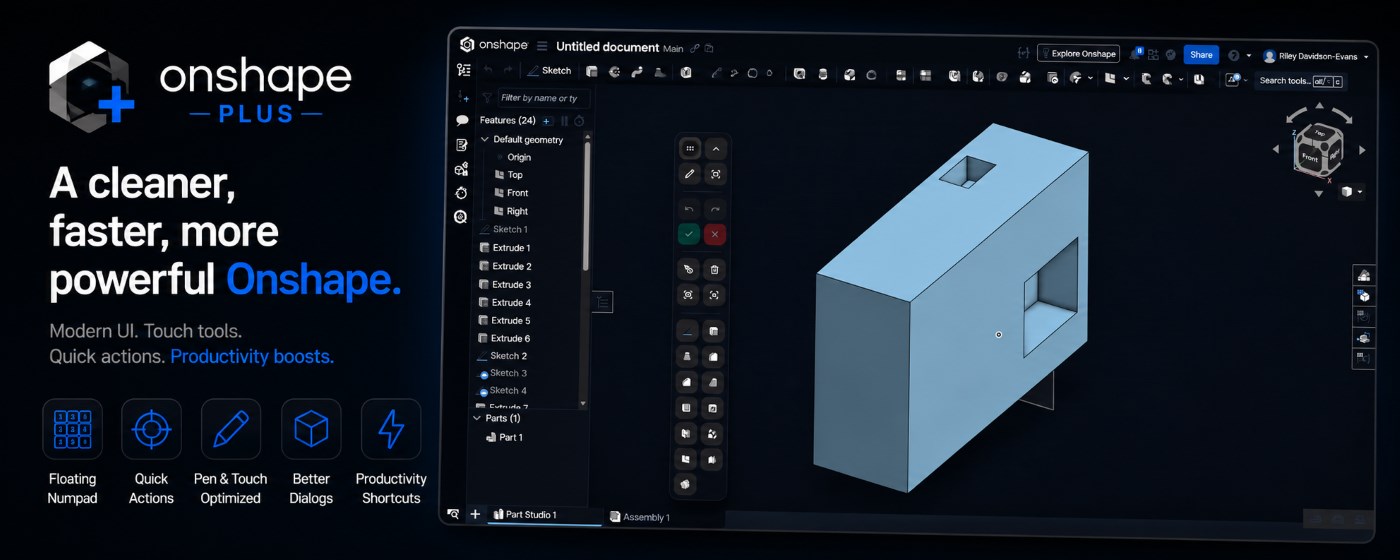The image size is (1400, 560).
Task: Open the notifications bell icon
Action: (x=1136, y=54)
